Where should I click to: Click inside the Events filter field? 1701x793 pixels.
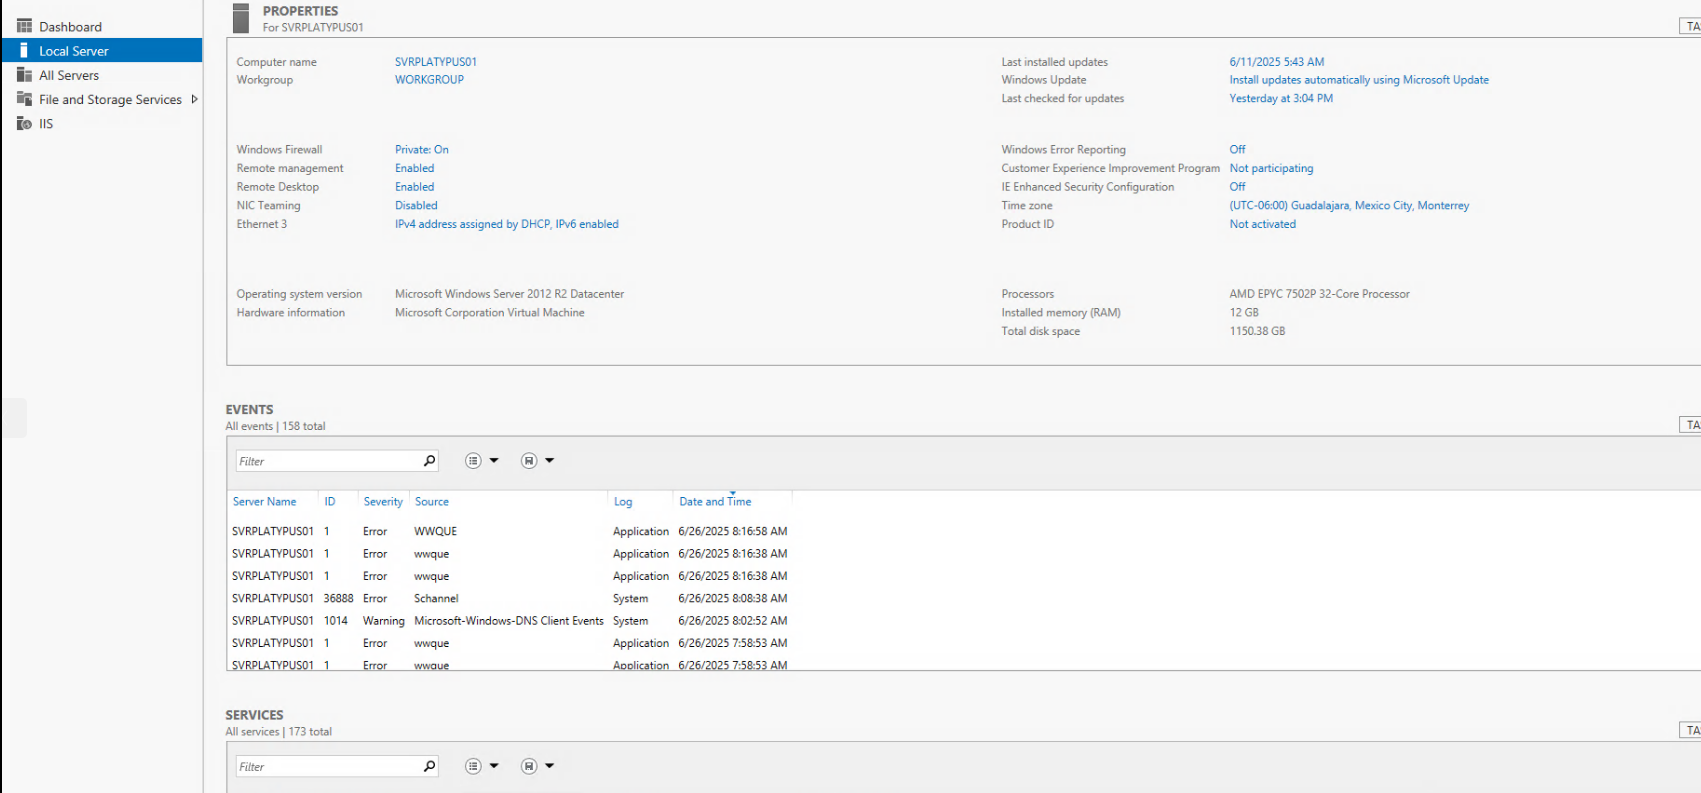point(327,461)
